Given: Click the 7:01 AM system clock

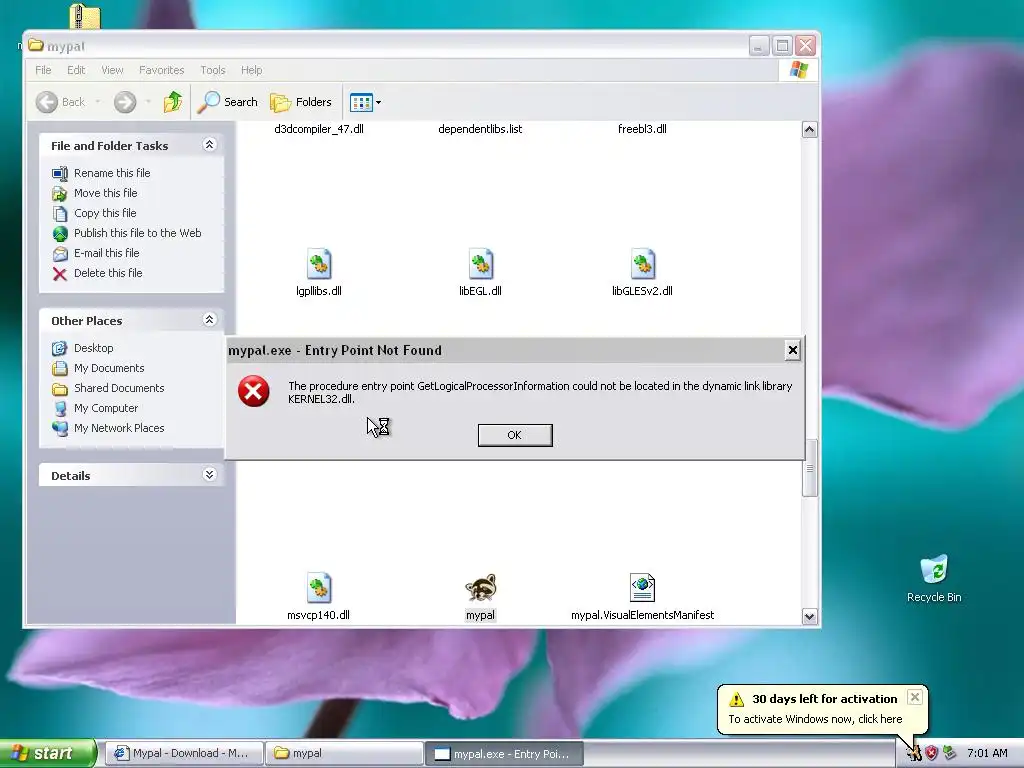Looking at the screenshot, I should 987,753.
